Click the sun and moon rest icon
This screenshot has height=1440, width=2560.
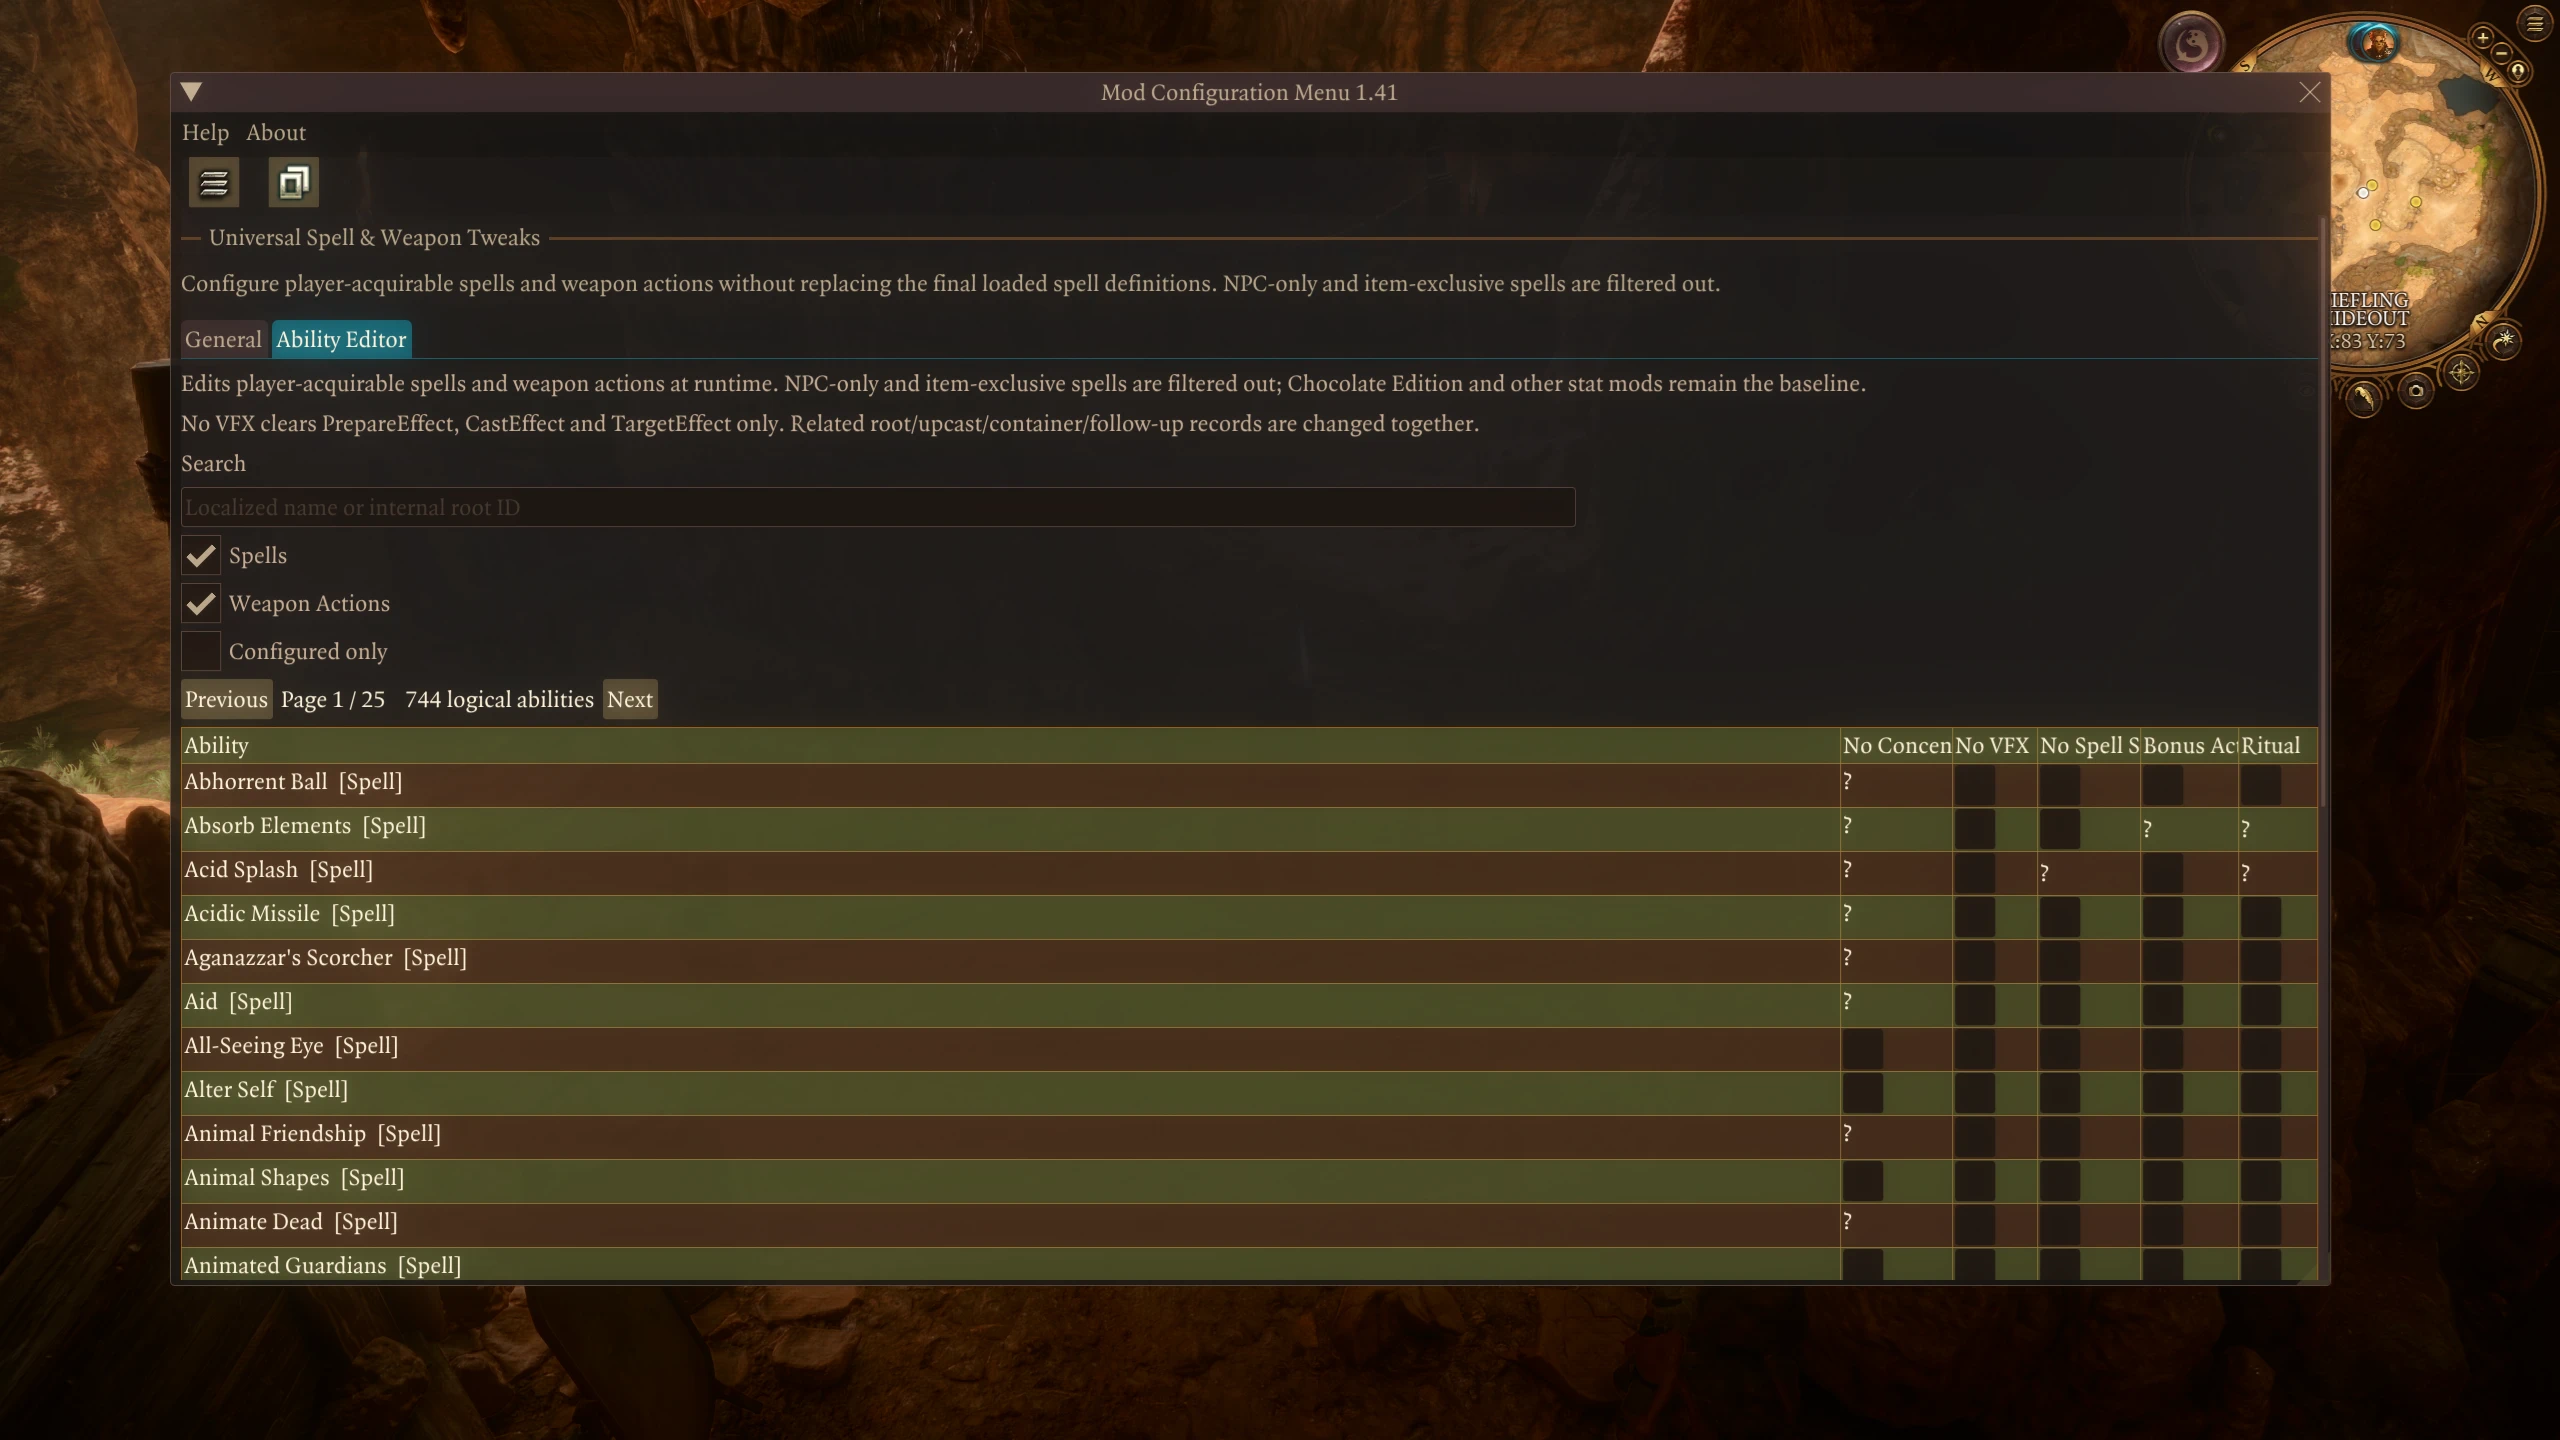2504,342
